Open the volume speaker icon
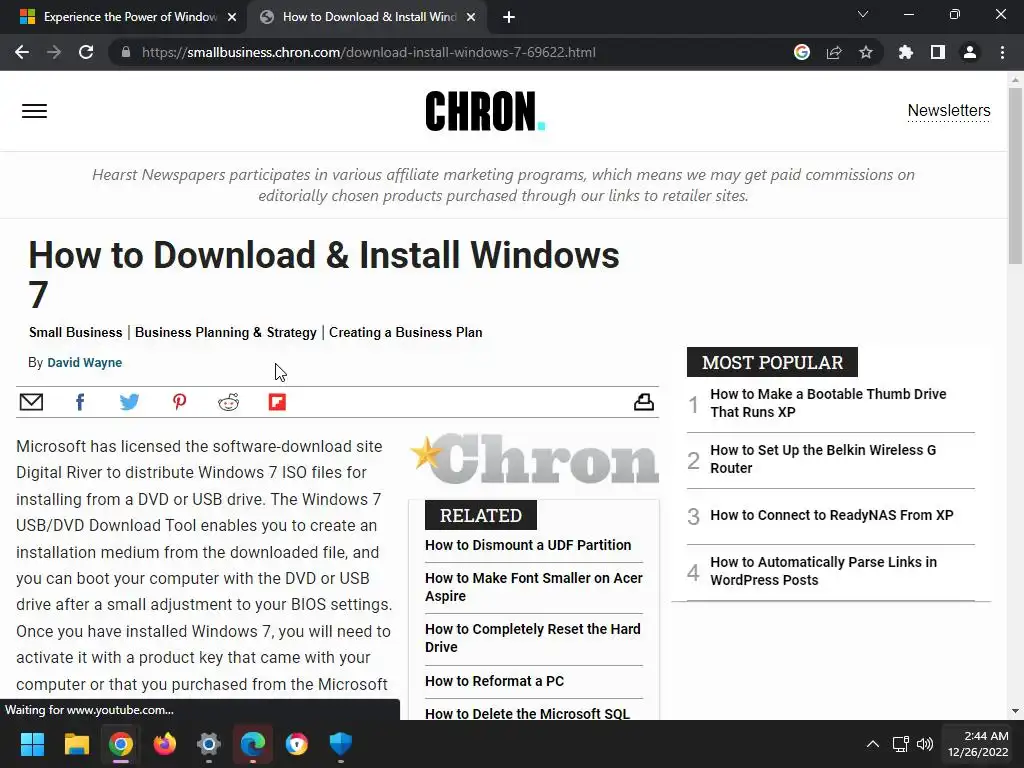 point(925,744)
